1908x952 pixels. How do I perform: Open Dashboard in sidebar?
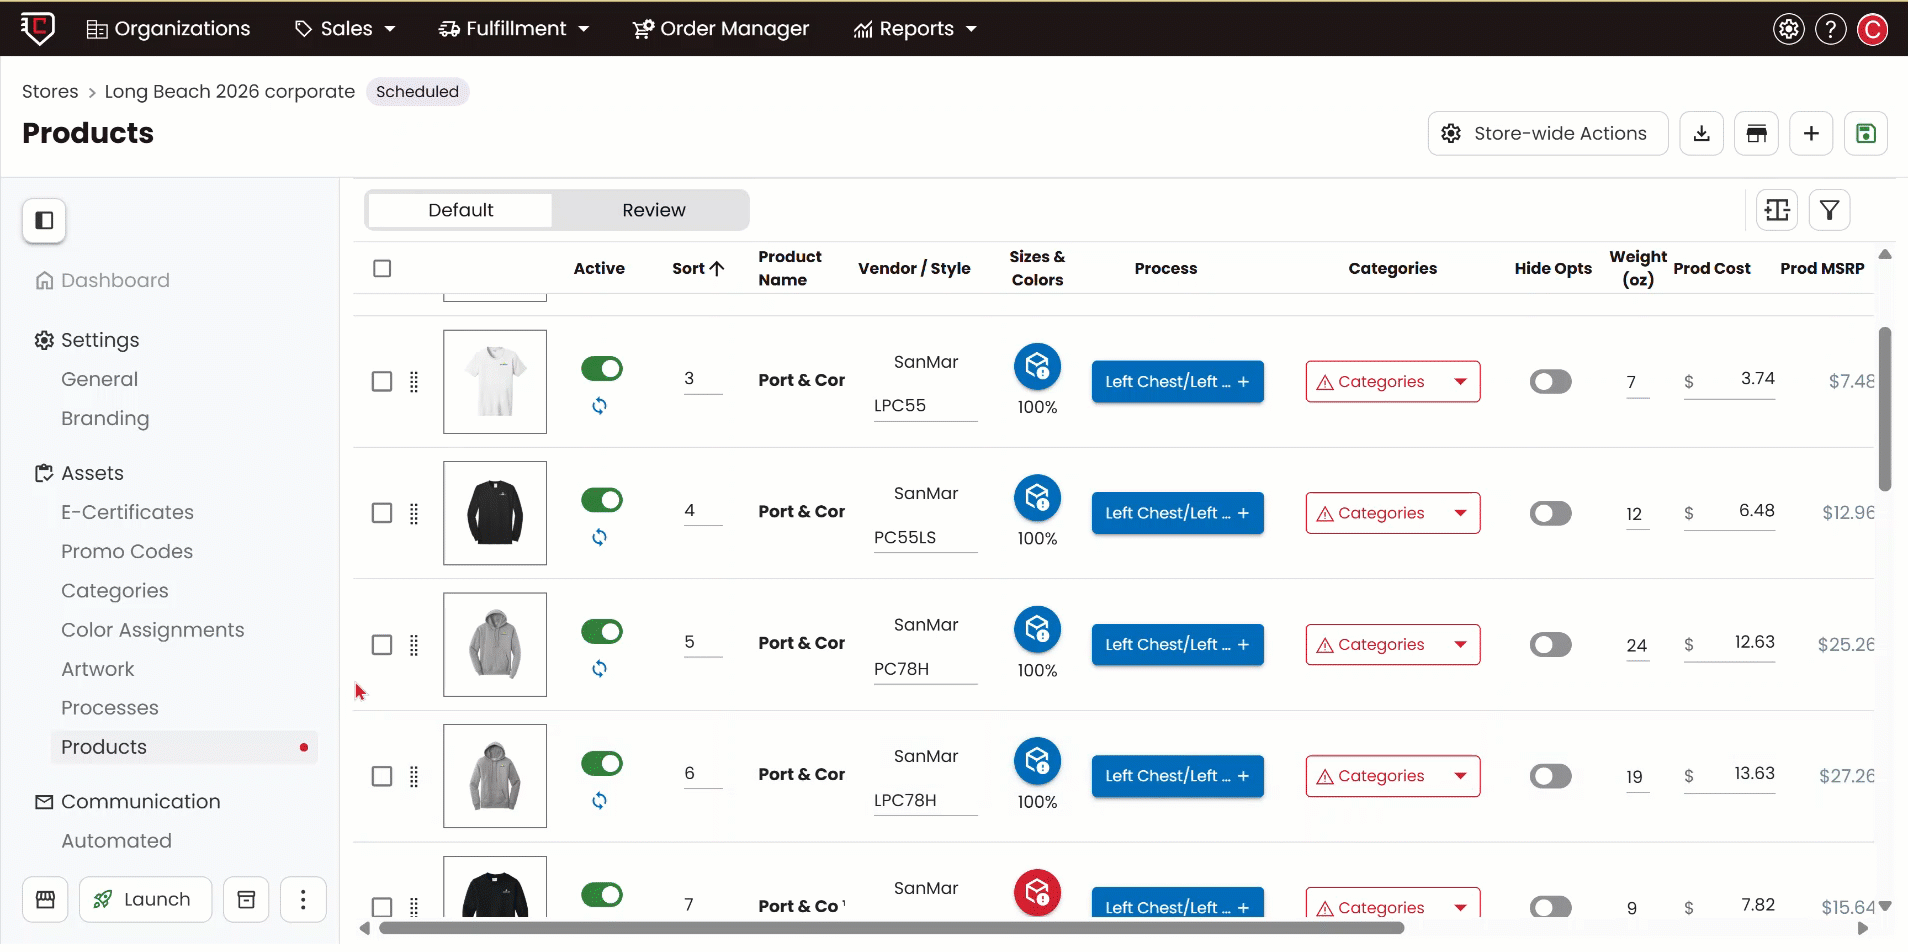tap(115, 280)
